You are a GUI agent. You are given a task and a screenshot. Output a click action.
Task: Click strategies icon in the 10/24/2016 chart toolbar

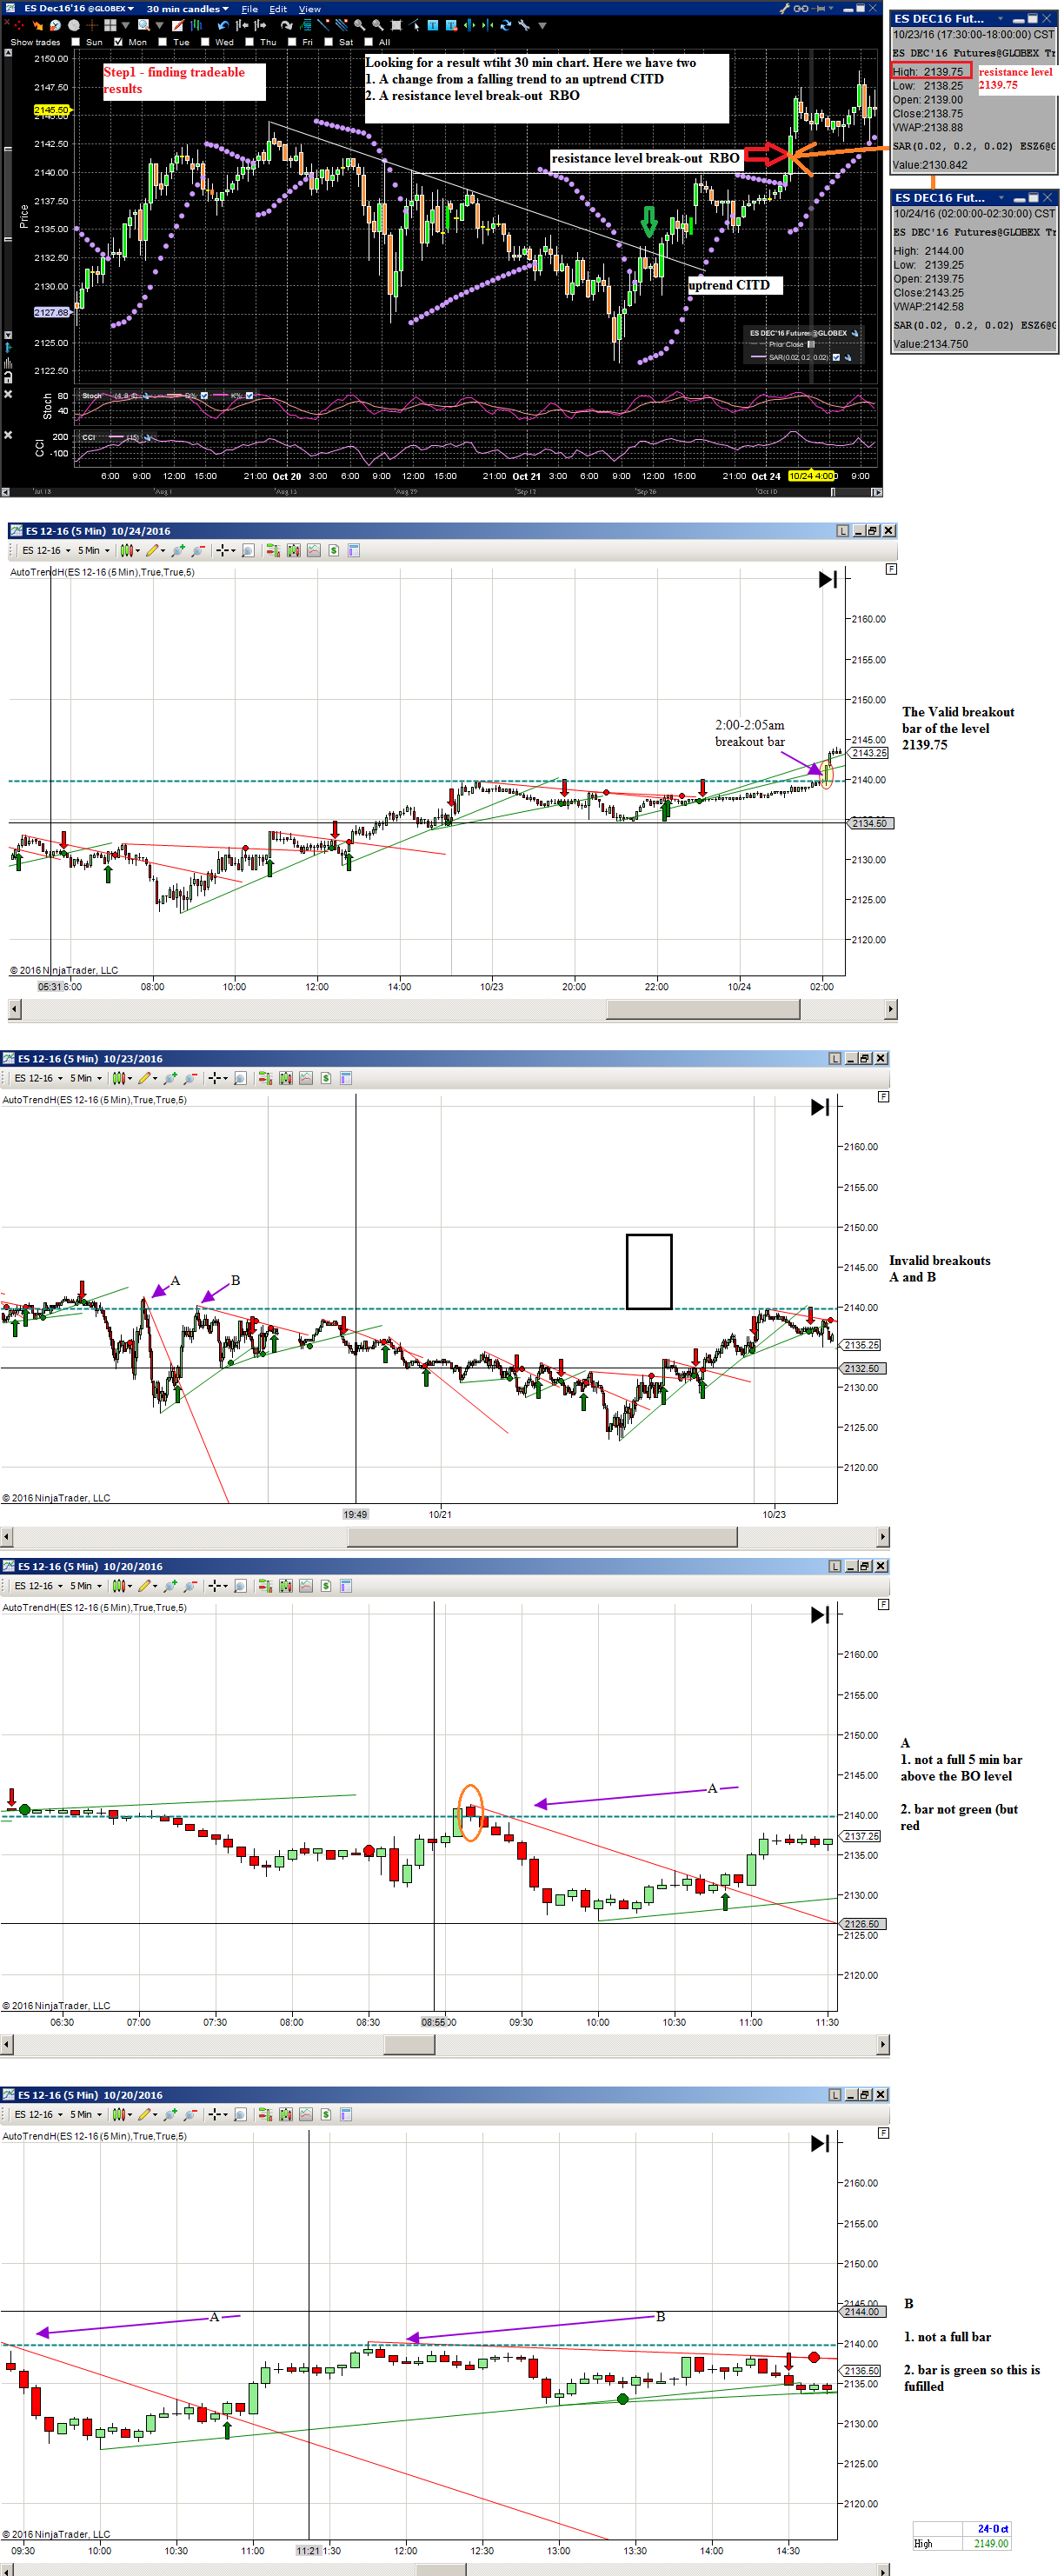pos(314,550)
